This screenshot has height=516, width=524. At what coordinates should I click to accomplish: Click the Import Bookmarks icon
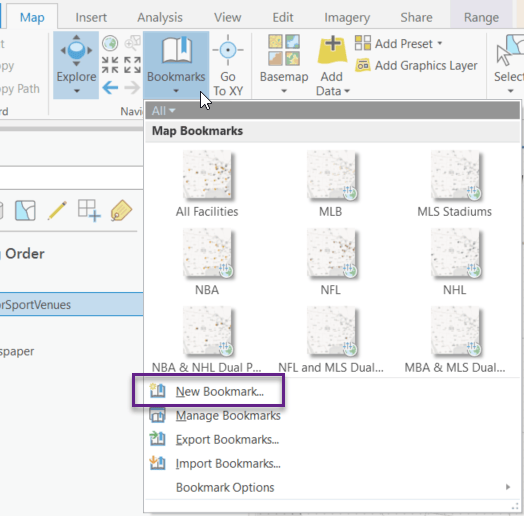(x=157, y=463)
